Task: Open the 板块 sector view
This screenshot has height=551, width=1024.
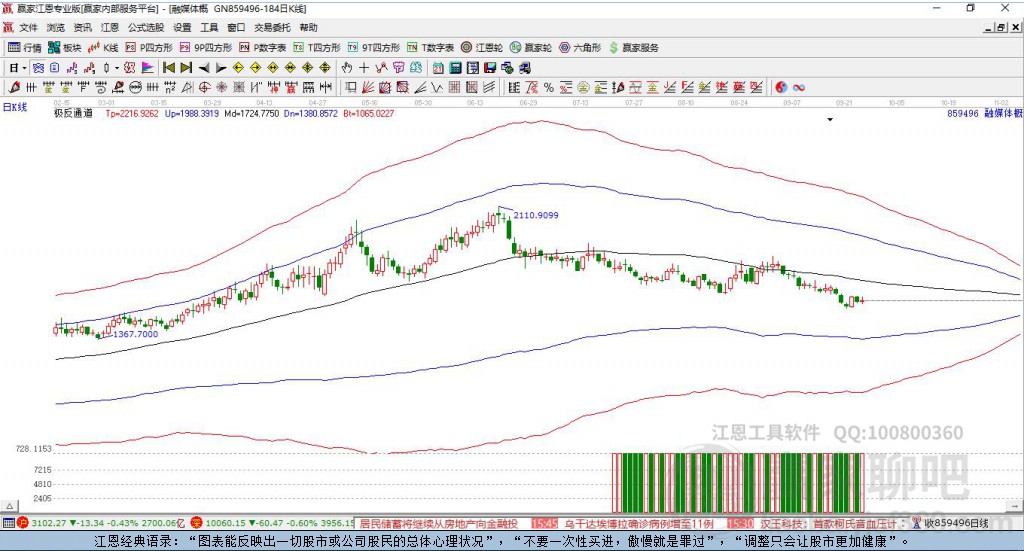Action: pyautogui.click(x=65, y=48)
